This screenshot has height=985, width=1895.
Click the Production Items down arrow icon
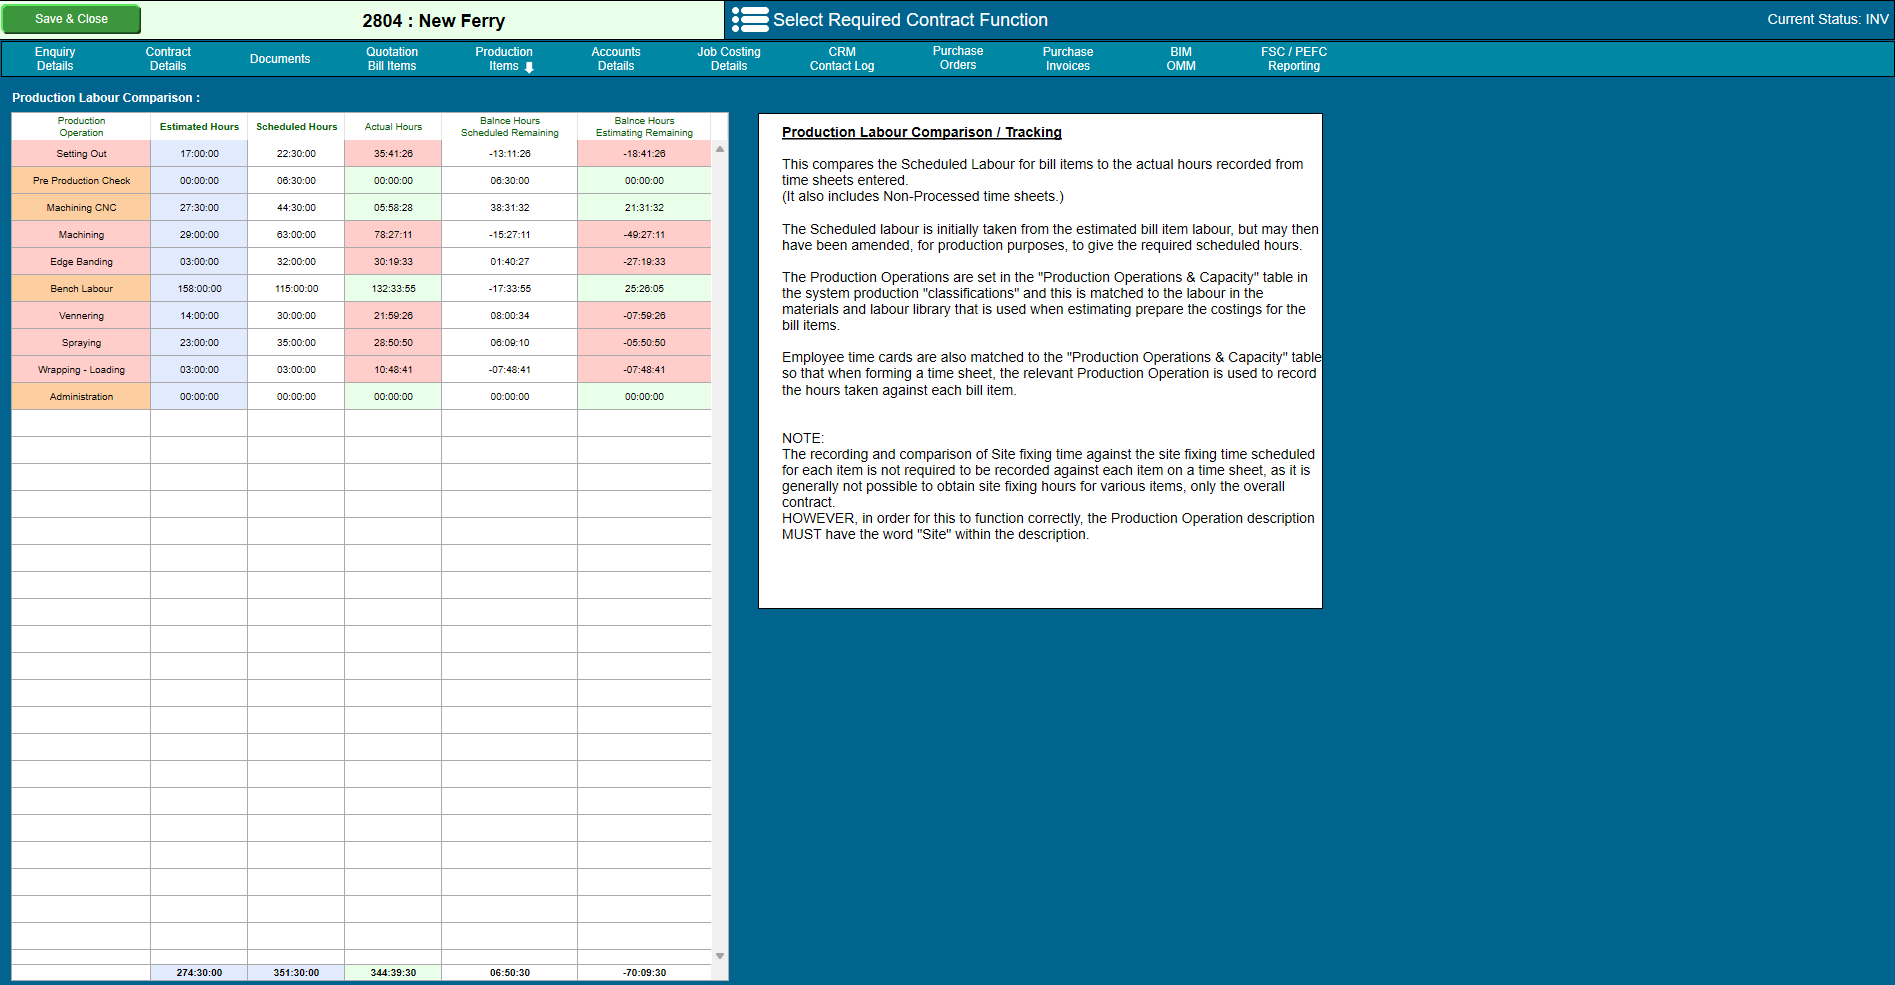(x=529, y=67)
